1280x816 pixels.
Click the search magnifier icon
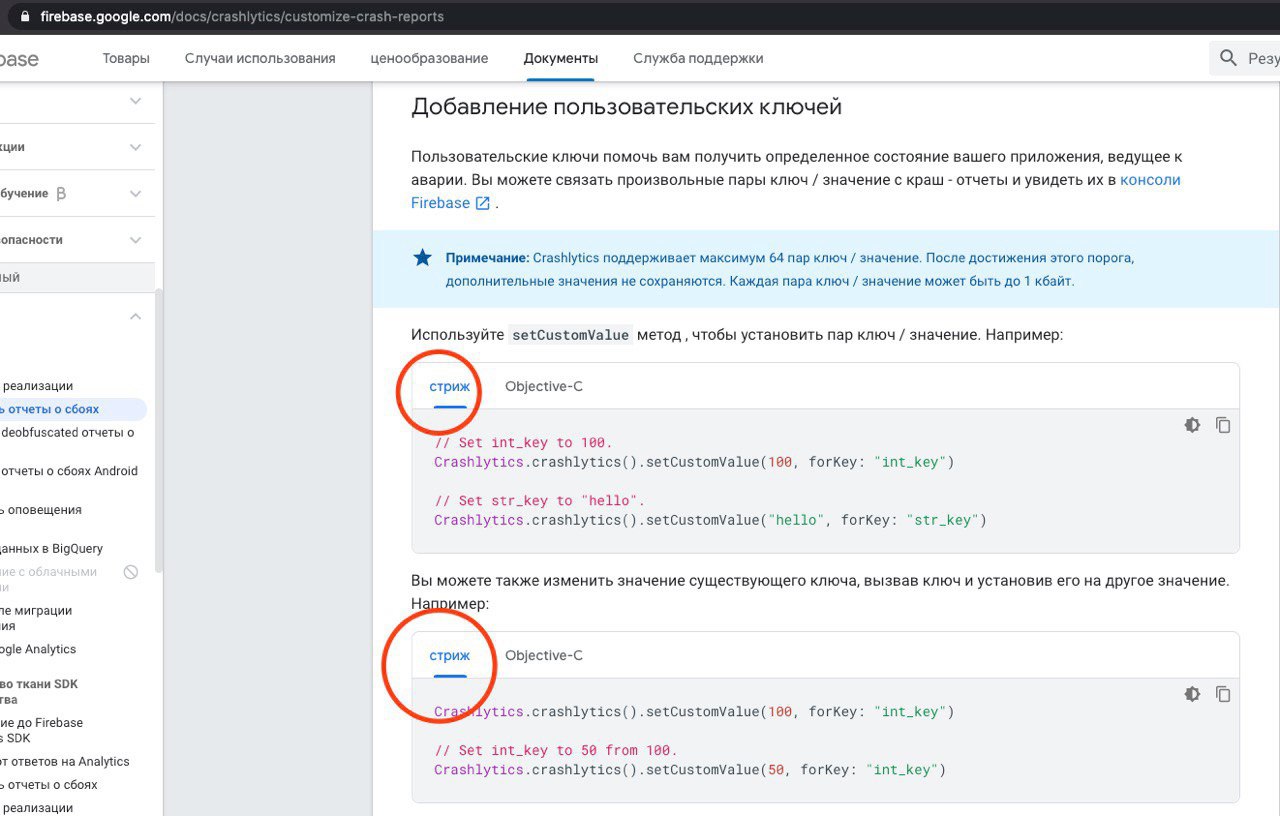point(1229,58)
